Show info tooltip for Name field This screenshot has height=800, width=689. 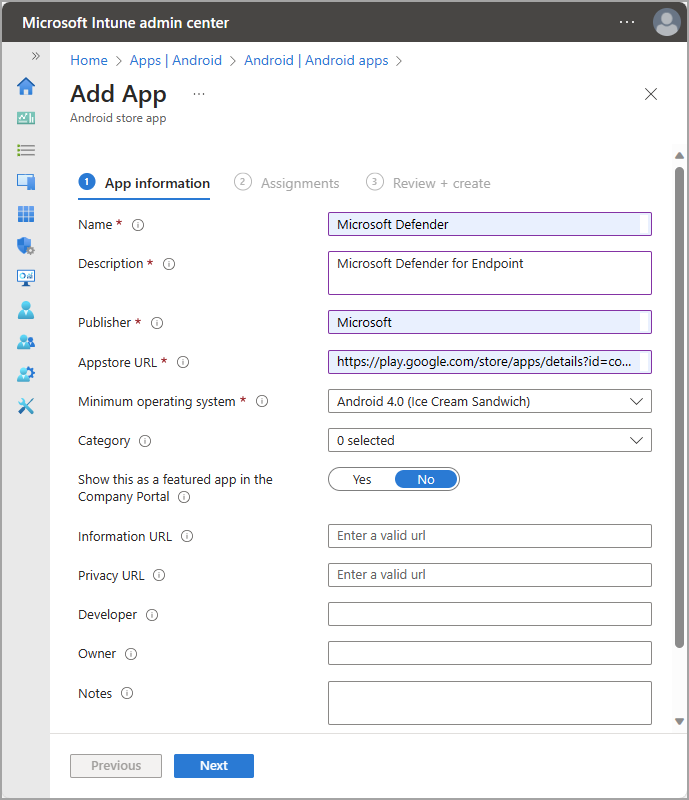pyautogui.click(x=138, y=225)
